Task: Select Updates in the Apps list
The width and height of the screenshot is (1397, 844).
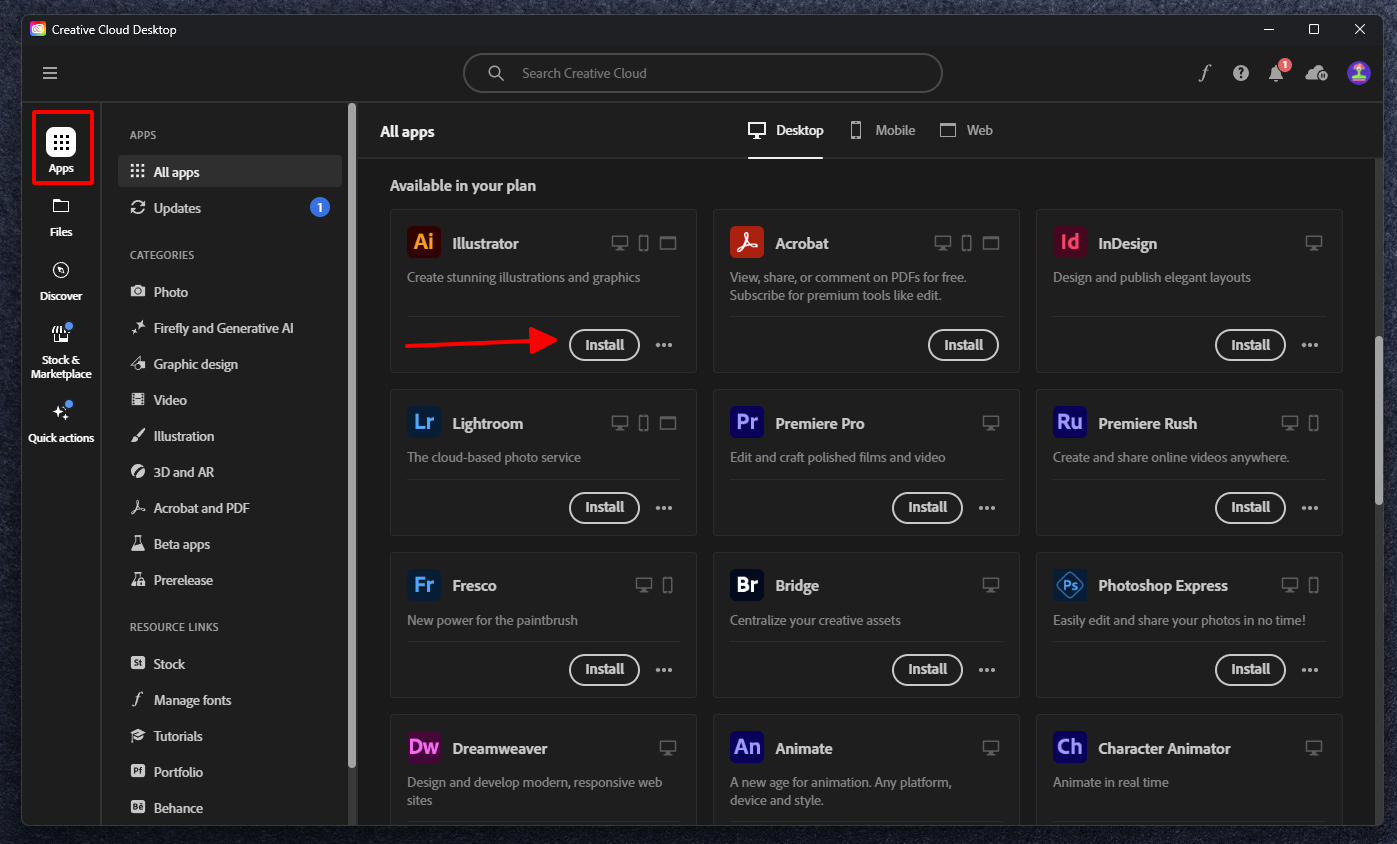Action: coord(177,208)
